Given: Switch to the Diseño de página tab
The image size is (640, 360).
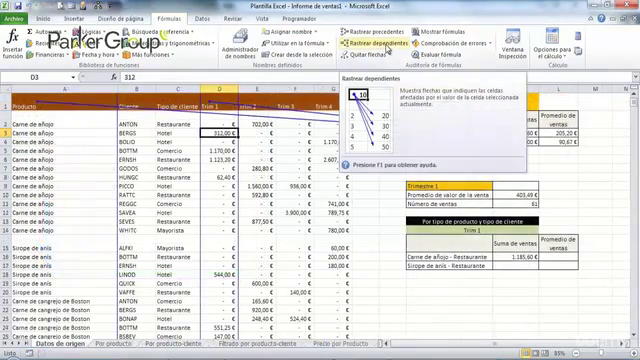Looking at the screenshot, I should click(120, 19).
